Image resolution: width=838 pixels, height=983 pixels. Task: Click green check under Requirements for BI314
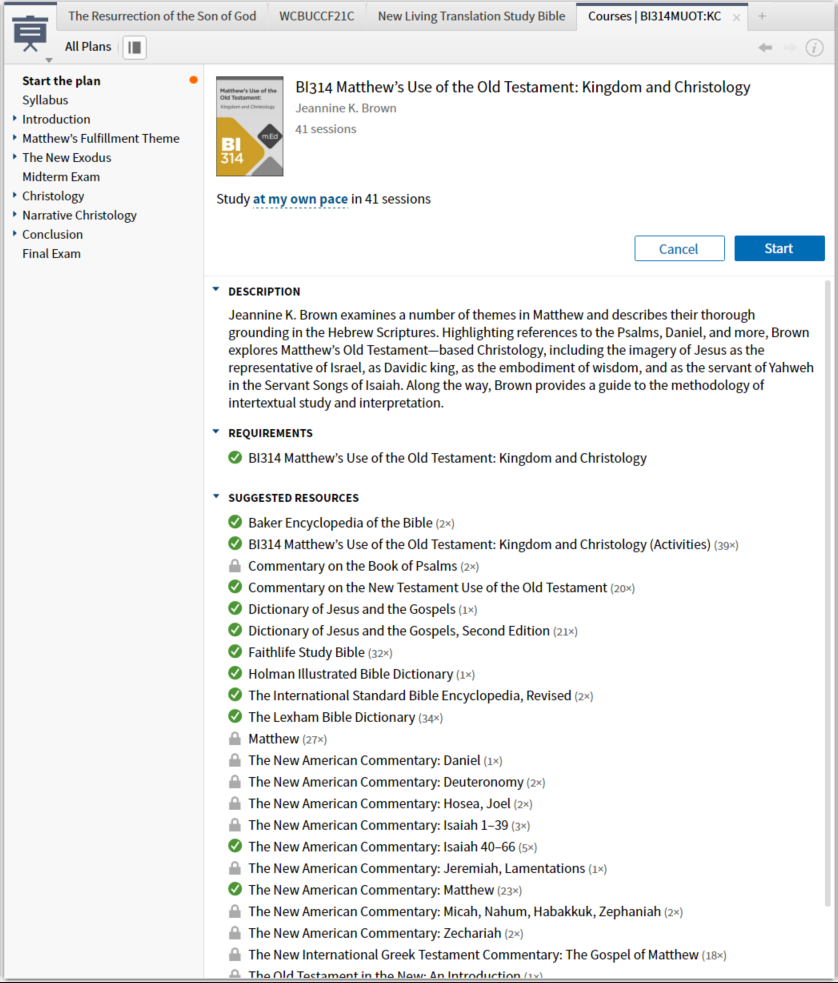pos(235,458)
